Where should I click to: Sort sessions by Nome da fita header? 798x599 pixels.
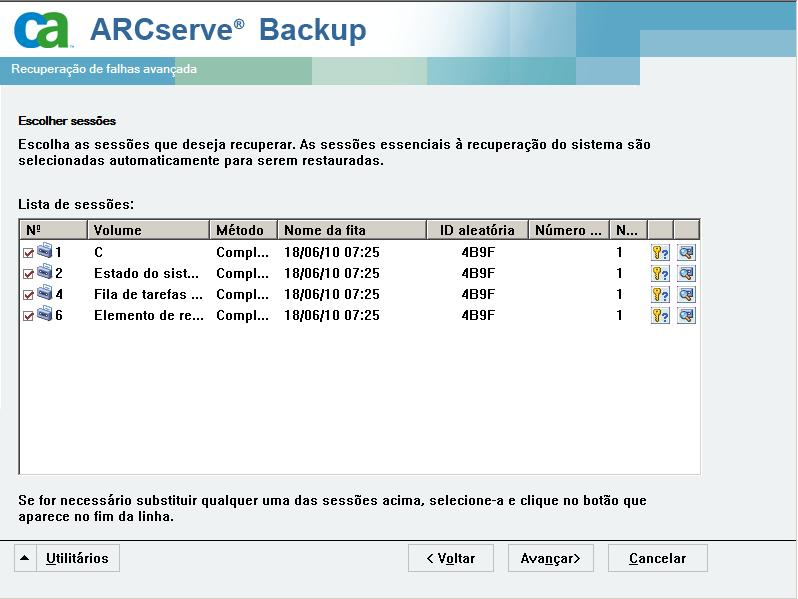click(x=351, y=230)
